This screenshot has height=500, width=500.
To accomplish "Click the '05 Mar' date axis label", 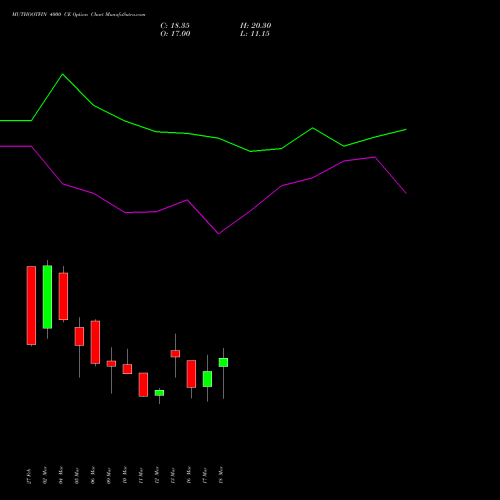I will (x=77, y=475).
